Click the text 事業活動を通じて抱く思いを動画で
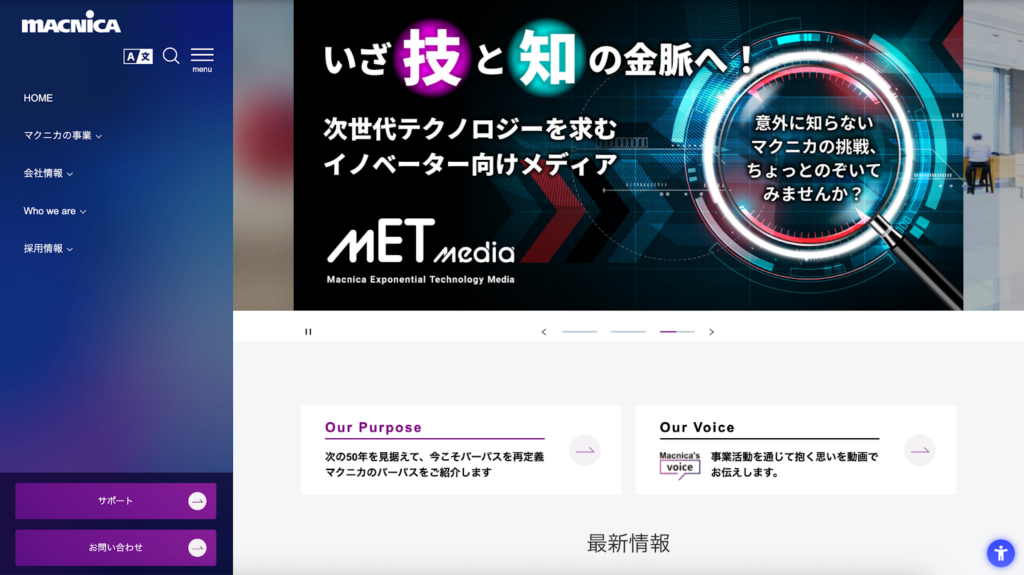Viewport: 1024px width, 575px height. coord(794,457)
